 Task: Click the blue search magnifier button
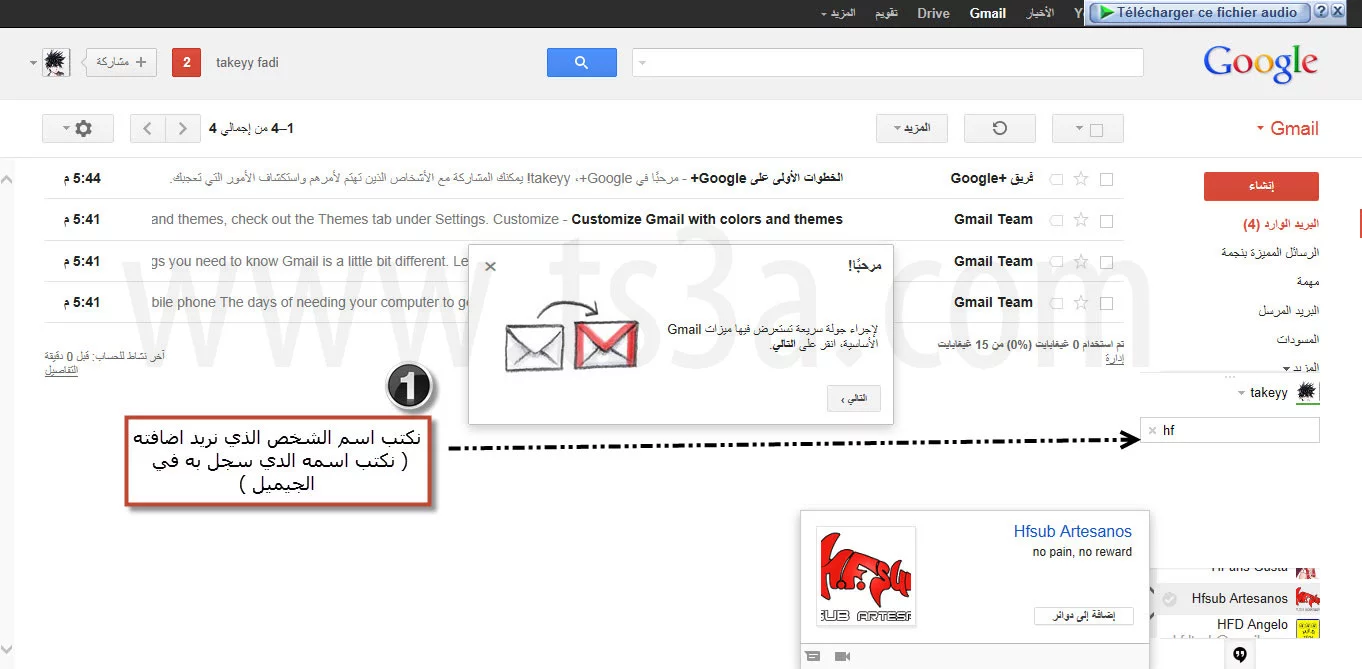581,62
